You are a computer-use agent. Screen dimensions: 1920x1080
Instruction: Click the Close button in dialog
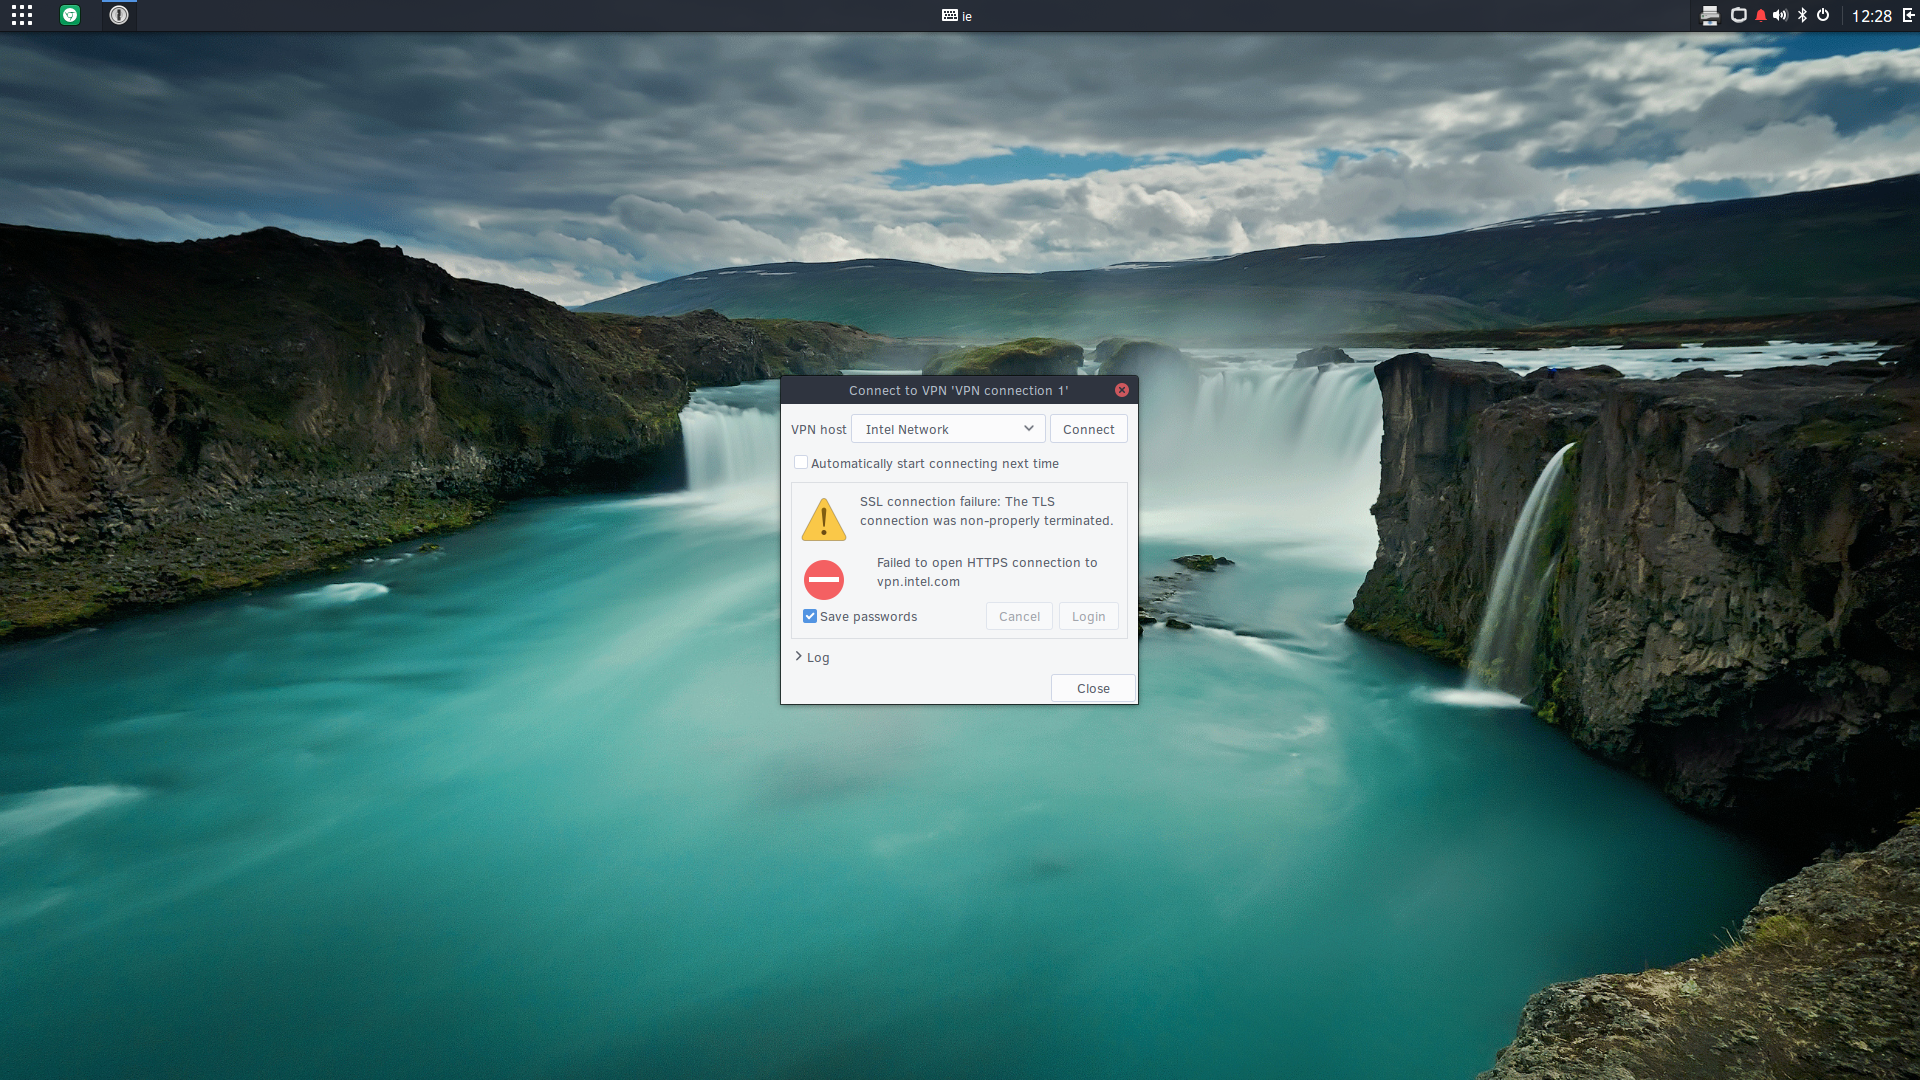point(1093,688)
